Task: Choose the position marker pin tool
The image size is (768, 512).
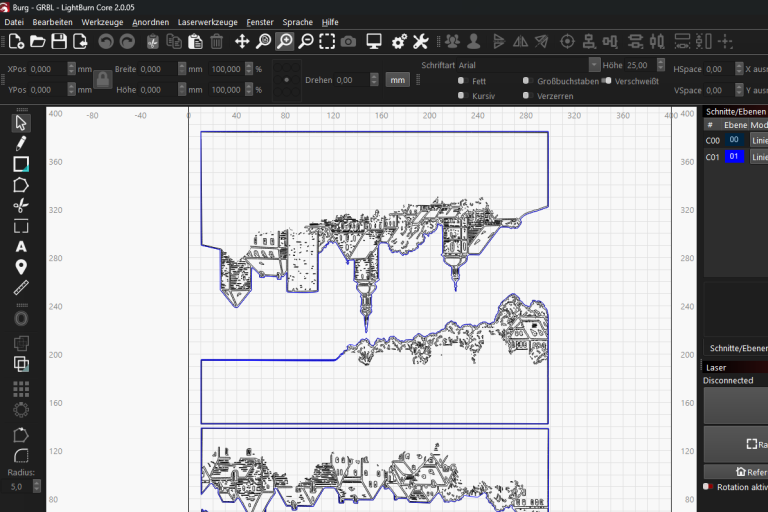Action: coord(21,267)
